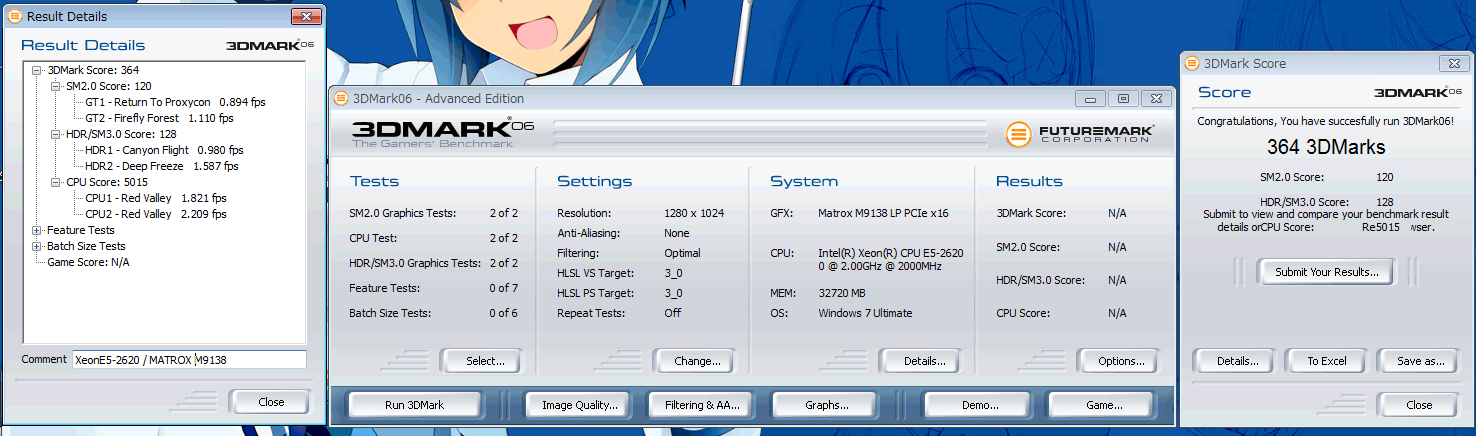
Task: Close the Result Details dialog via Close button
Action: (270, 402)
